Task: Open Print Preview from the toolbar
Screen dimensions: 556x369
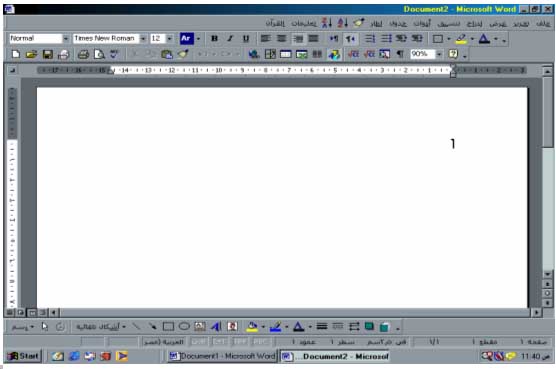Action: coord(99,54)
